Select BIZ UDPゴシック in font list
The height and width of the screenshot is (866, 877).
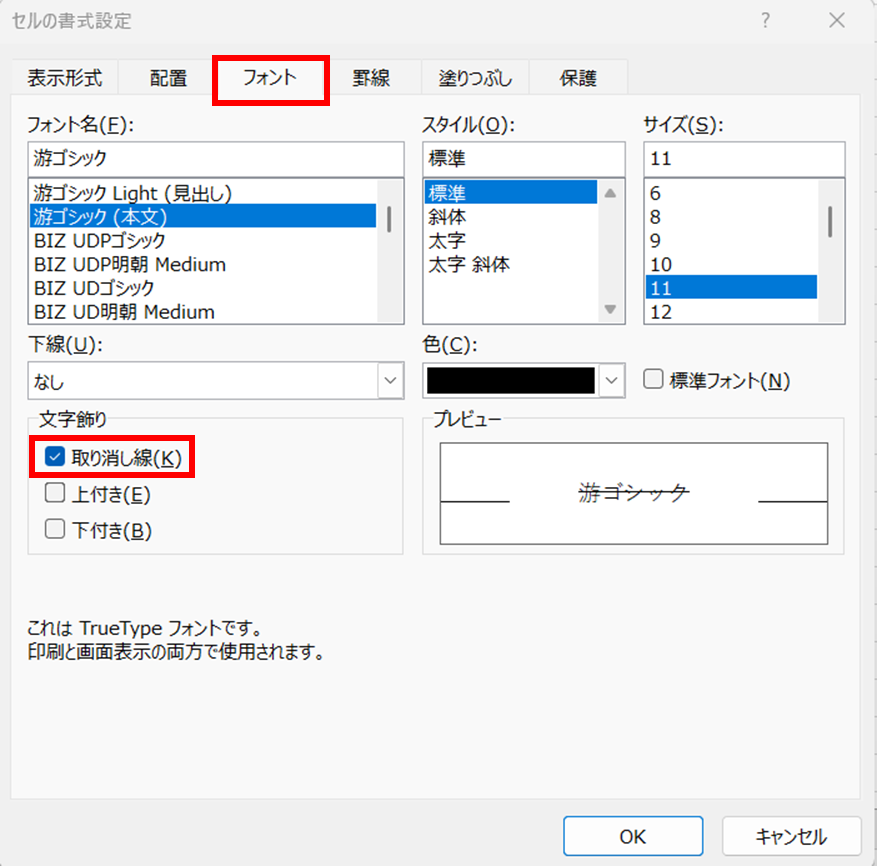pos(100,240)
